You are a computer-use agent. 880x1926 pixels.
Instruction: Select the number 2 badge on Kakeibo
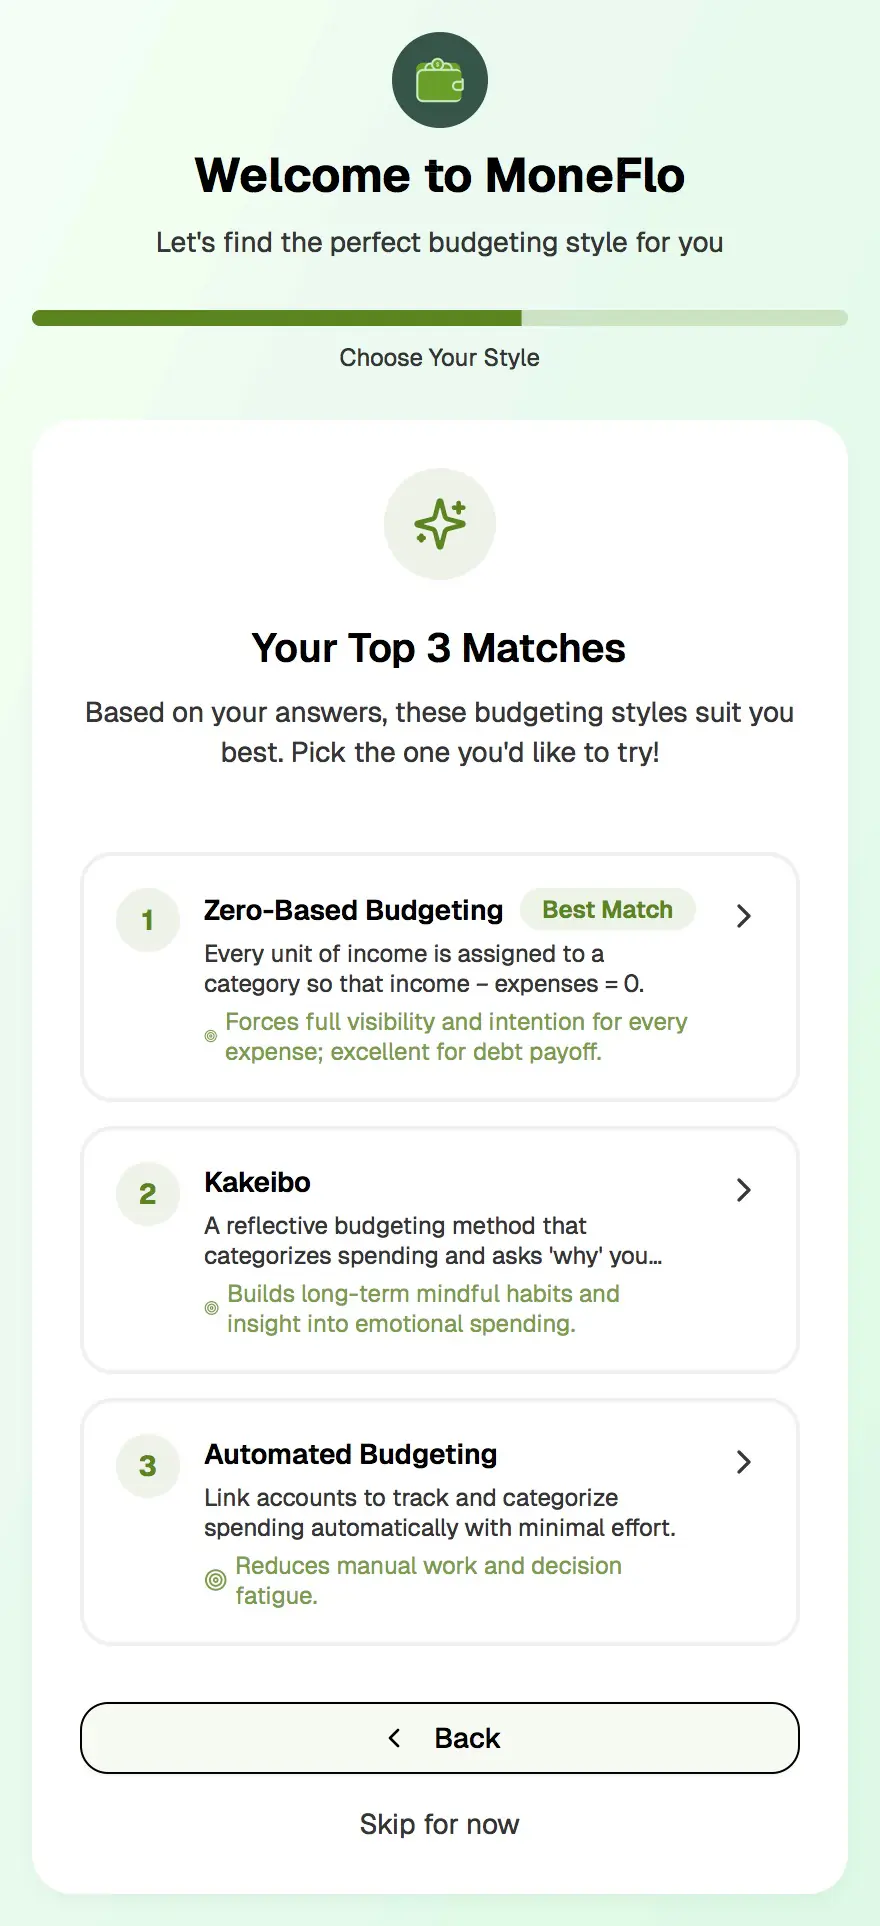click(x=147, y=1194)
